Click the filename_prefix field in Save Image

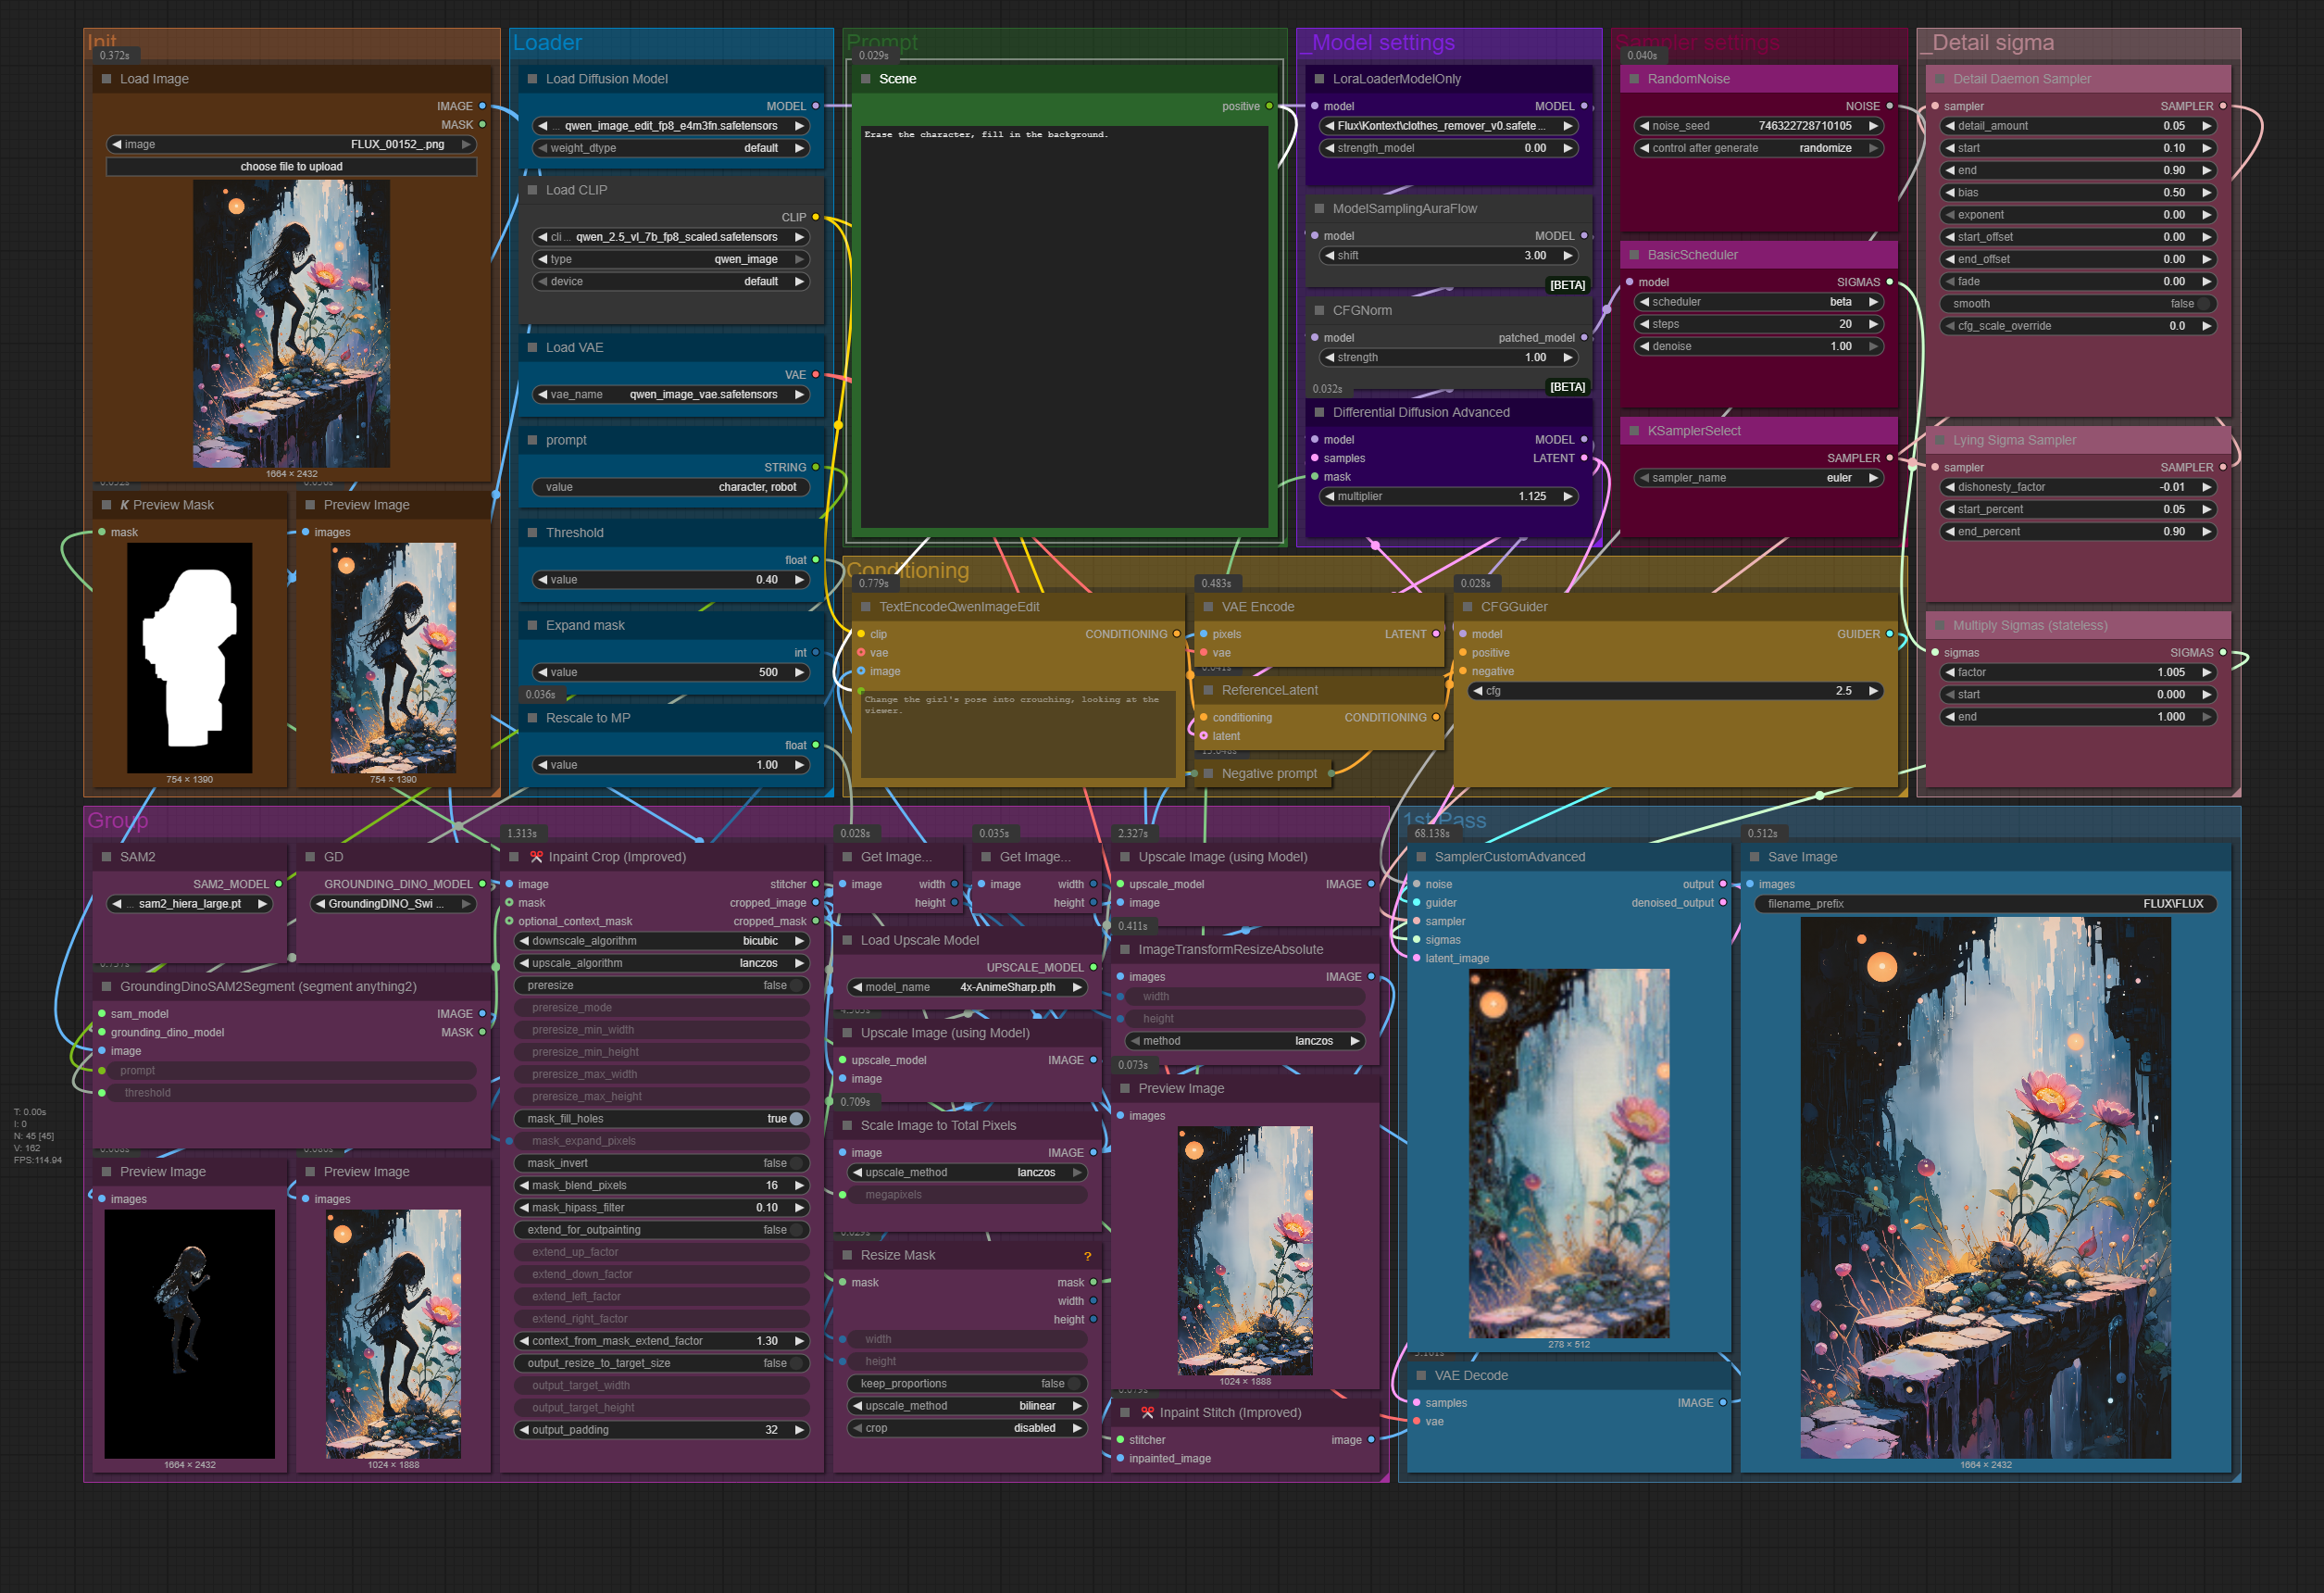1984,904
